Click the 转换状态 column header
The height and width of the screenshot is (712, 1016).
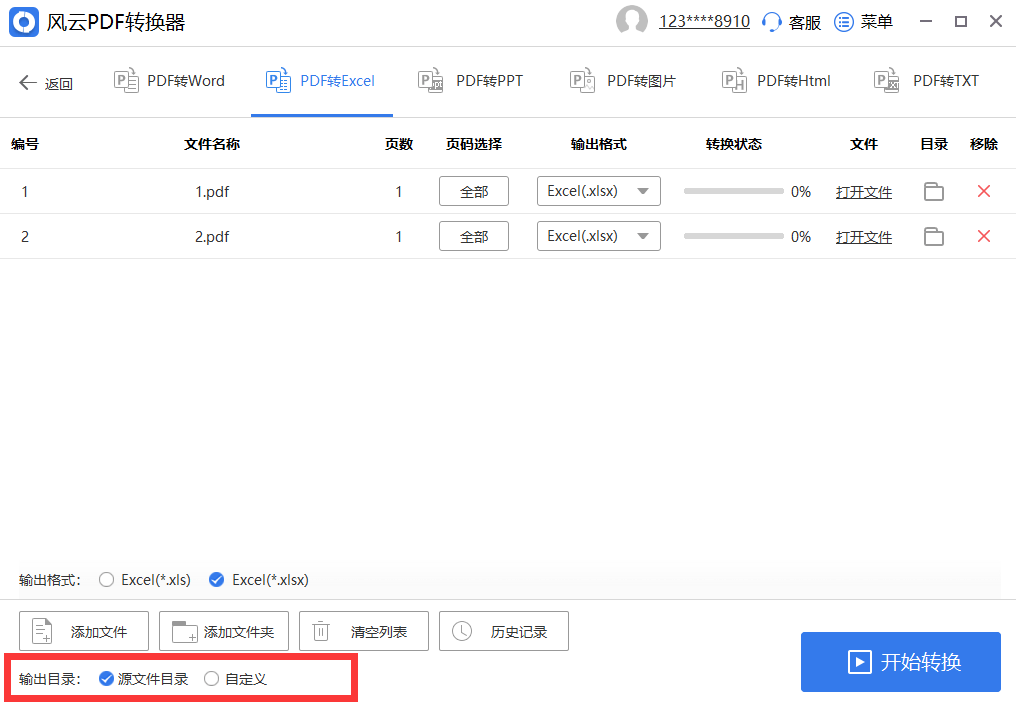(733, 144)
